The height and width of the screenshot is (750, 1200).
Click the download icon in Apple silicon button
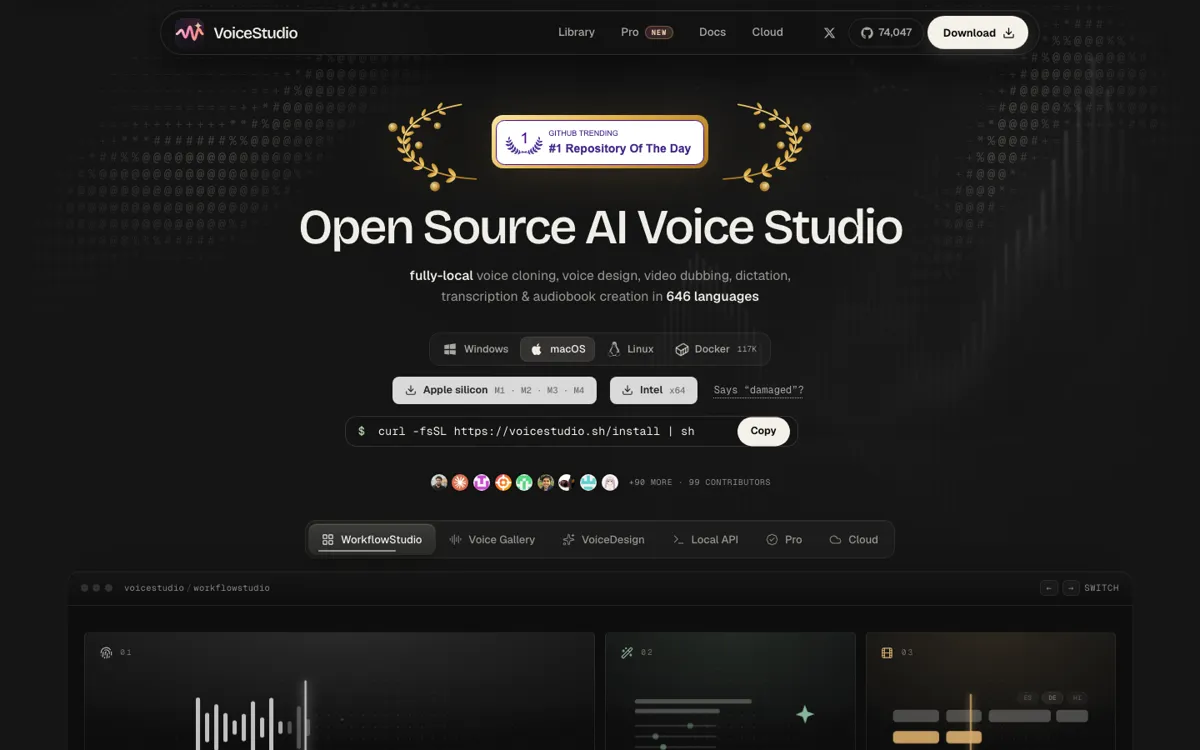pyautogui.click(x=411, y=390)
